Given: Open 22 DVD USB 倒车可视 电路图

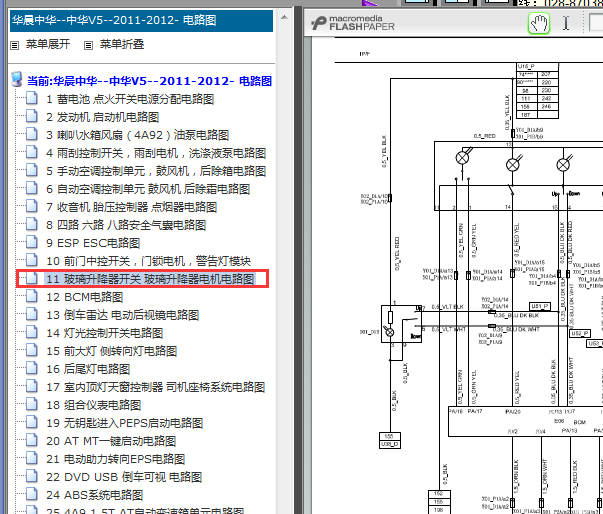Looking at the screenshot, I should click(124, 477).
